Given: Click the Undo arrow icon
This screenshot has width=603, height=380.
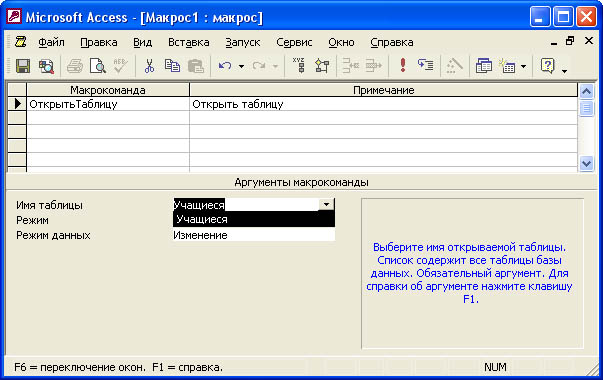Looking at the screenshot, I should (225, 66).
